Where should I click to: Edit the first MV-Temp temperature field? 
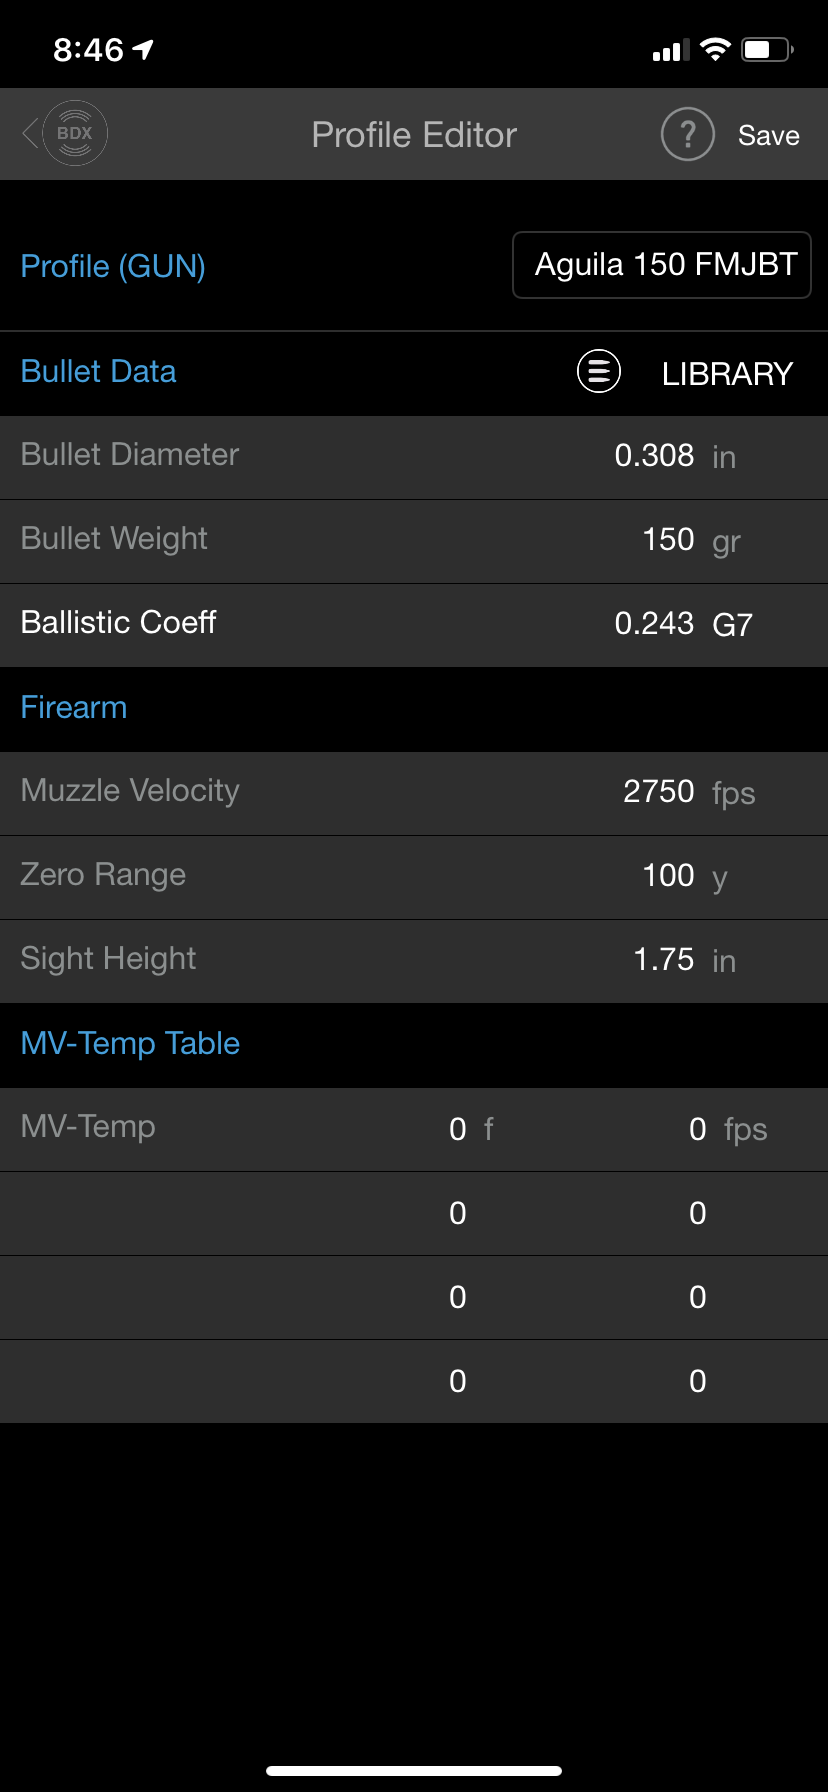[458, 1129]
